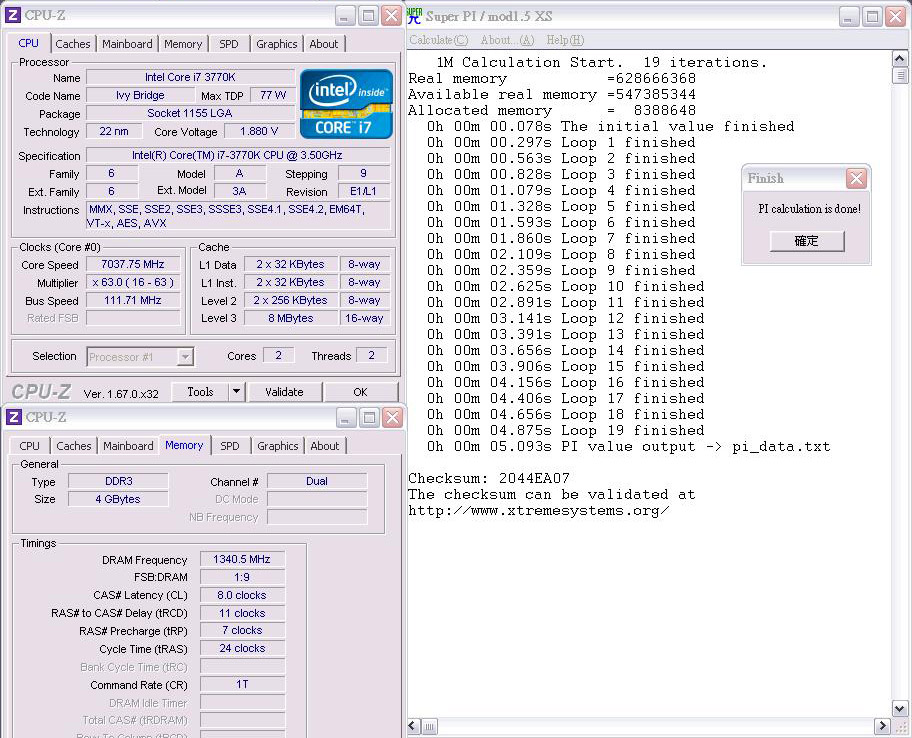The width and height of the screenshot is (912, 738).
Task: Click the Core Speed value 7037.75 MHz
Action: click(x=133, y=264)
